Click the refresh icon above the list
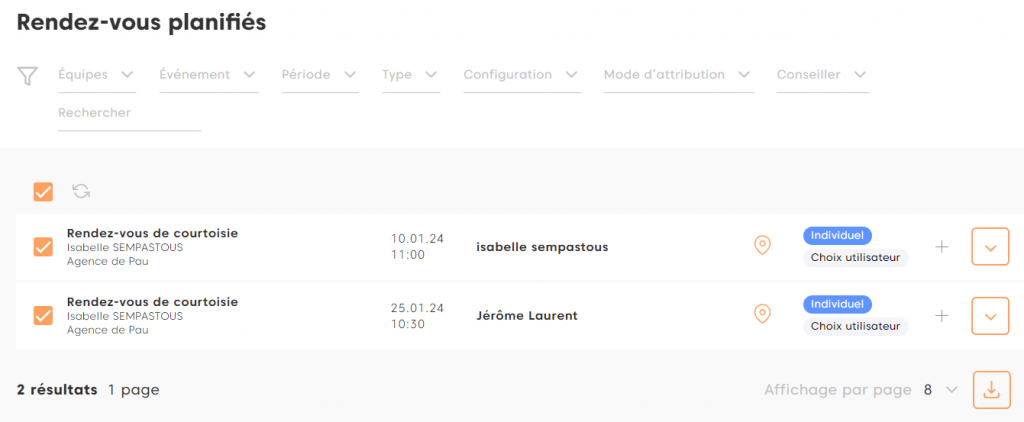 click(x=81, y=191)
